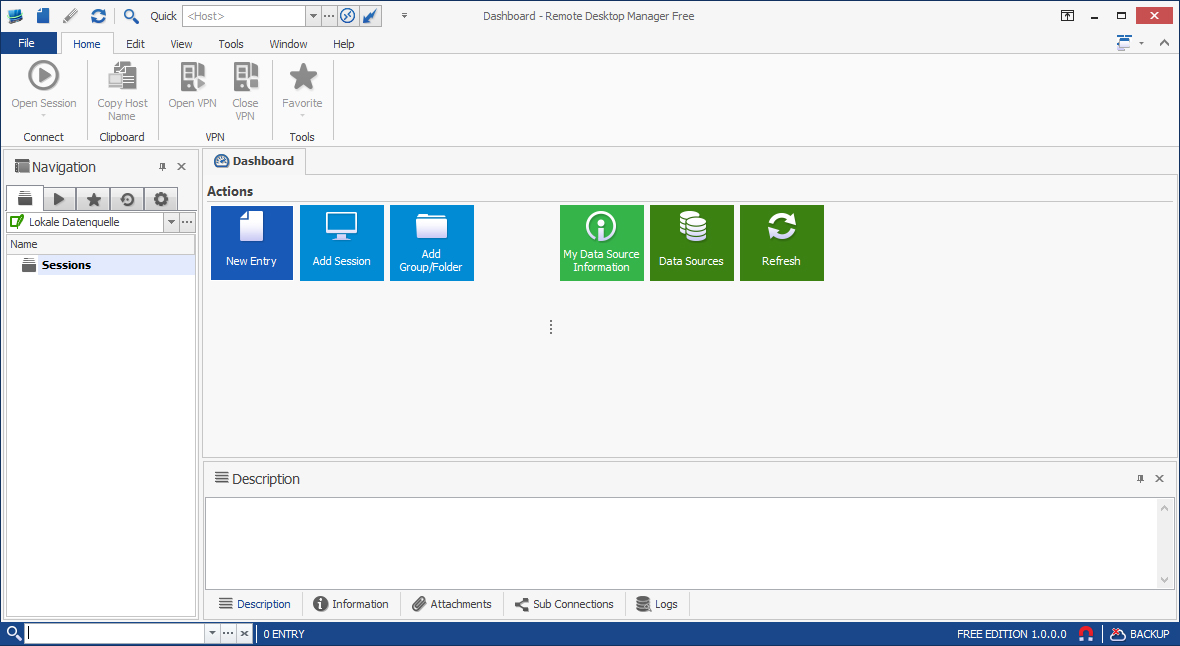Open My Data Source Information tile
This screenshot has height=646, width=1180.
click(x=601, y=243)
